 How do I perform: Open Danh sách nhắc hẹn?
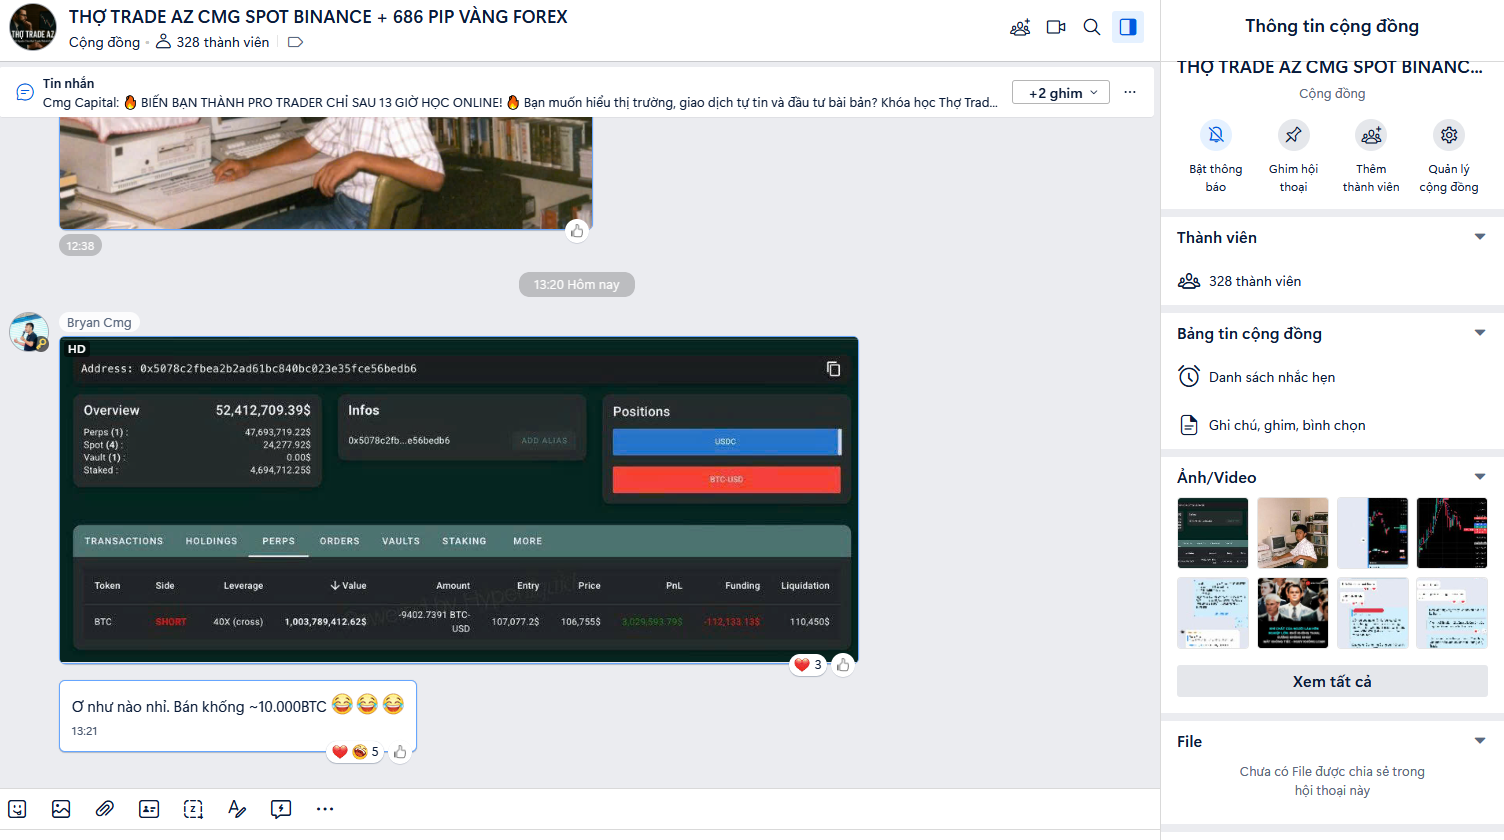point(1332,377)
